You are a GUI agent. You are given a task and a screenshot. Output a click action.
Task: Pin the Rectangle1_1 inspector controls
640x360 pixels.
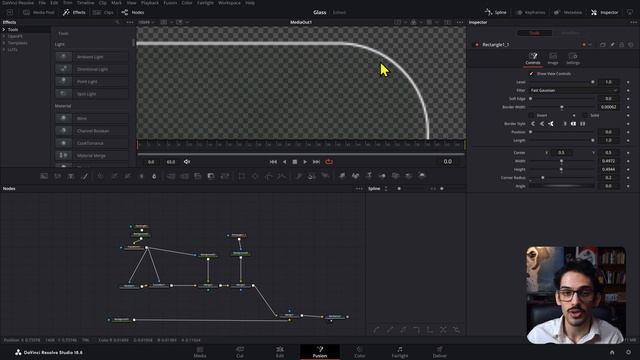coord(612,44)
